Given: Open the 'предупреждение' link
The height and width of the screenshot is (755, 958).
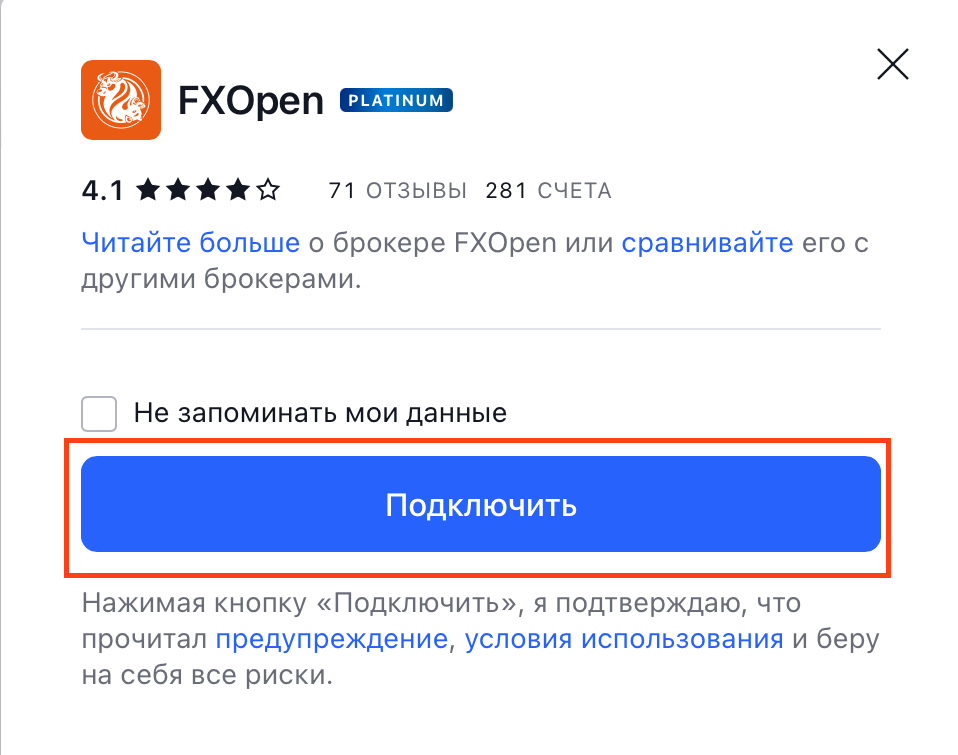Looking at the screenshot, I should (332, 640).
